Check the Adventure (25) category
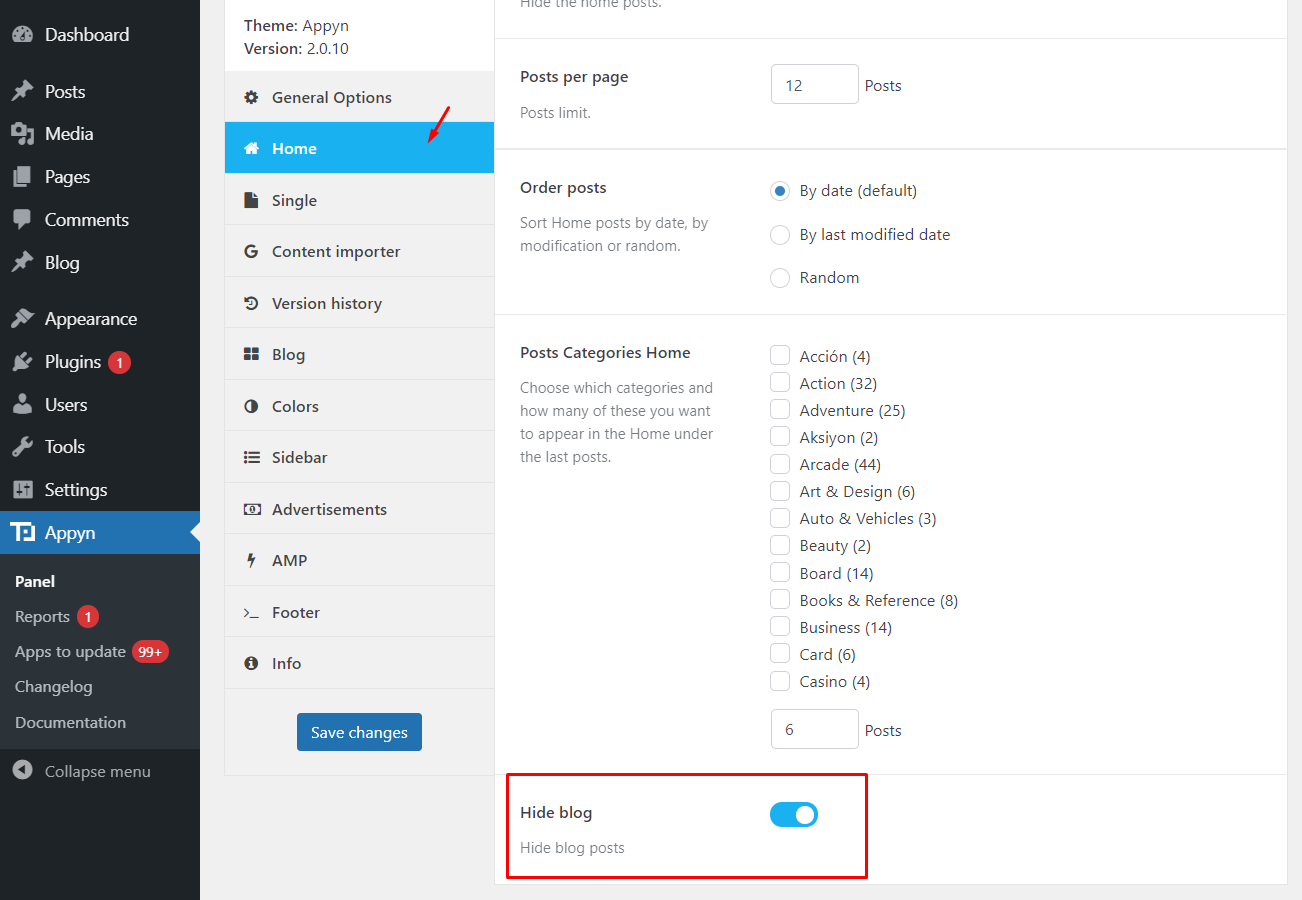Image resolution: width=1302 pixels, height=900 pixels. click(x=780, y=409)
